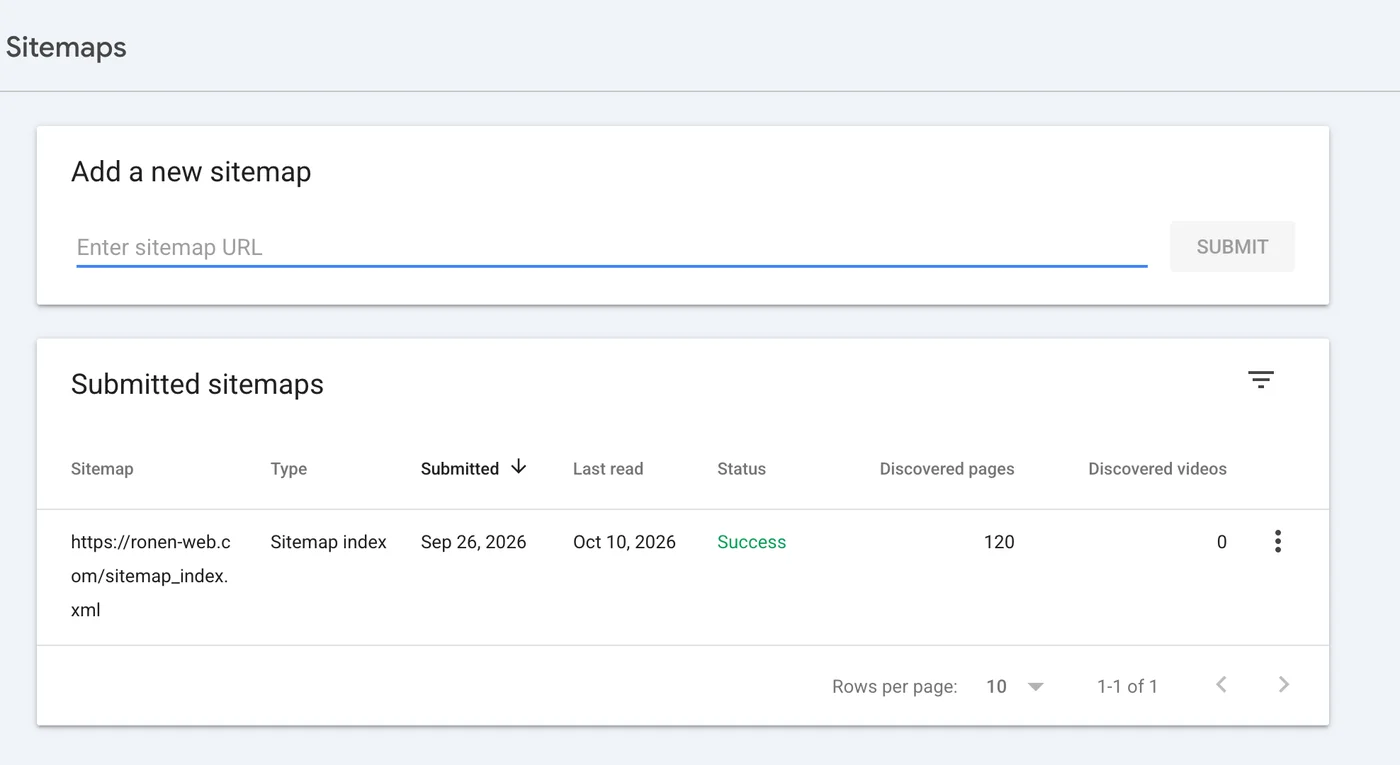Click the Sitemaps page title
Image resolution: width=1400 pixels, height=765 pixels.
coord(66,47)
